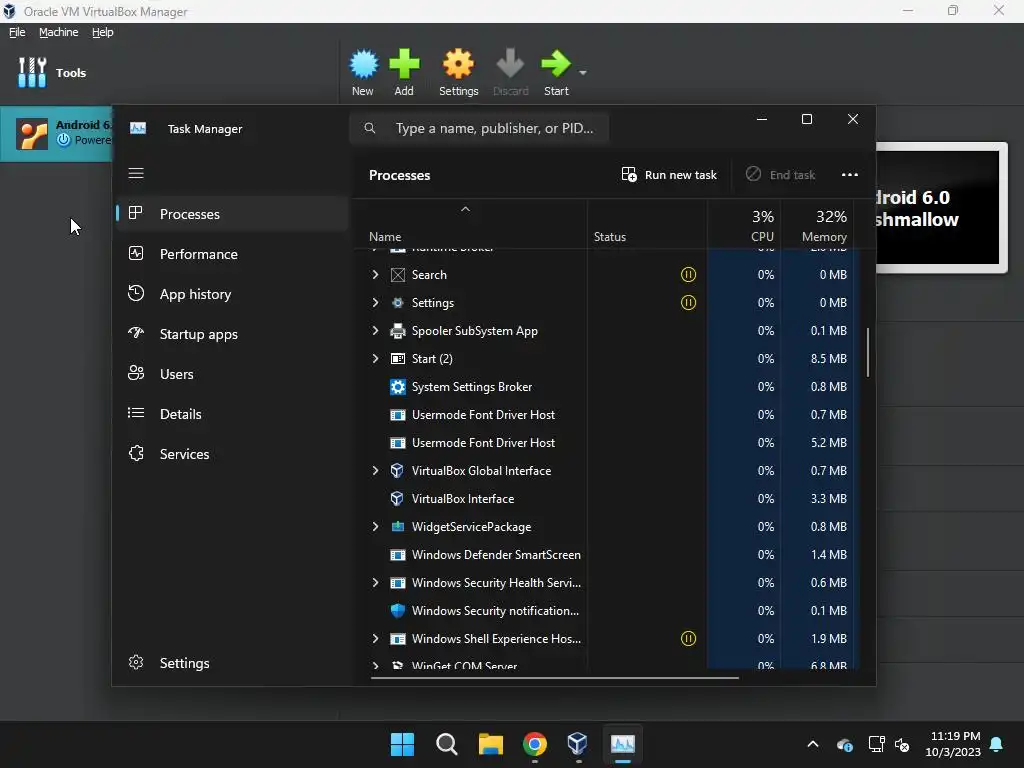Click the green Start arrow icon

(x=556, y=64)
